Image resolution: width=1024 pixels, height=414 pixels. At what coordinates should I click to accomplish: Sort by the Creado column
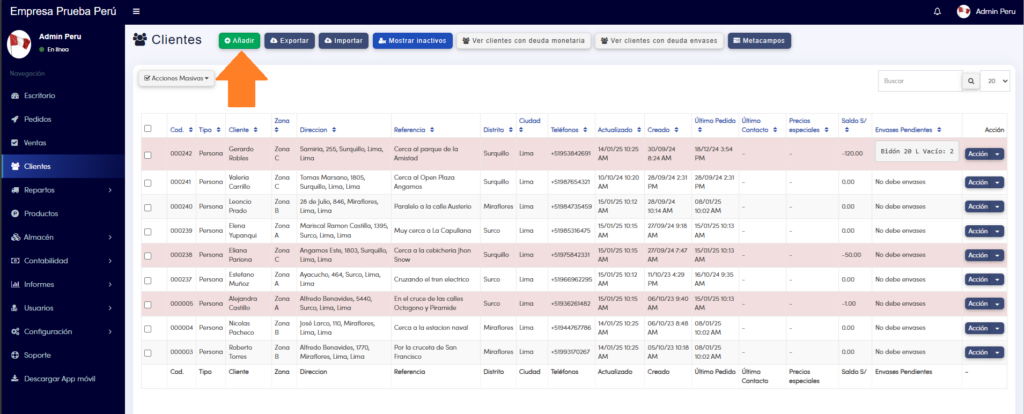pyautogui.click(x=662, y=130)
